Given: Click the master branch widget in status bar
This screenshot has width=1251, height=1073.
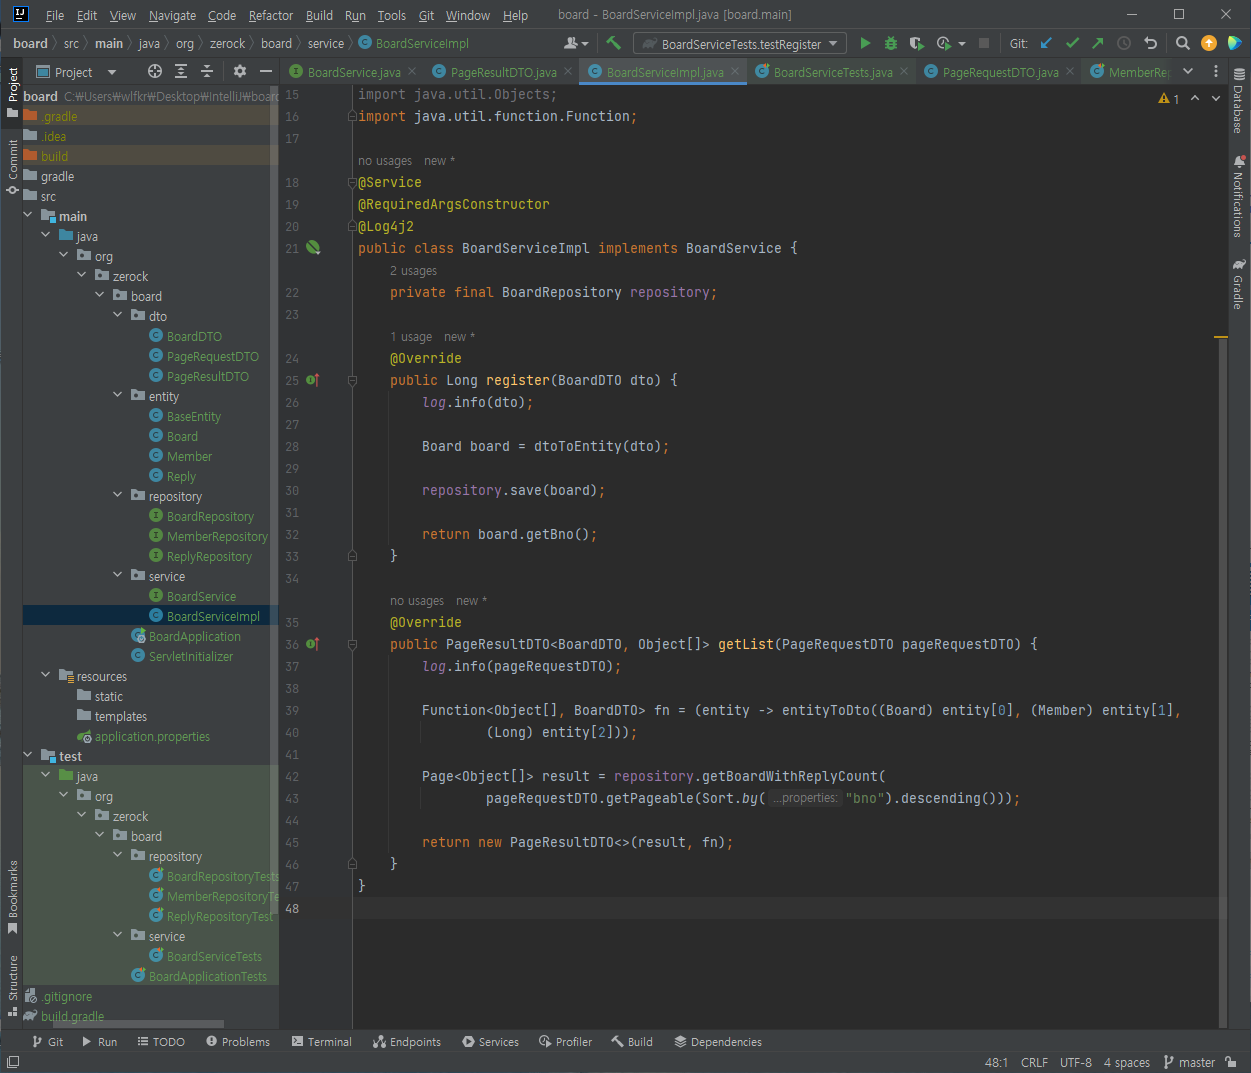Looking at the screenshot, I should 1189,1062.
